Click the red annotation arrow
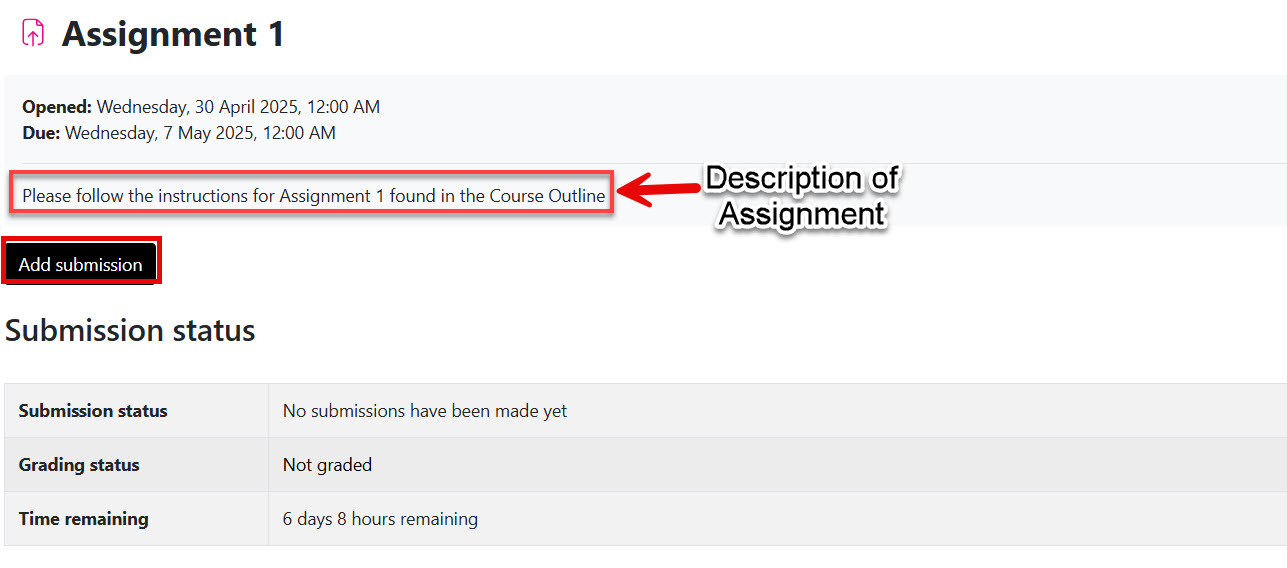Screen dimensions: 1287x568 click(x=658, y=189)
